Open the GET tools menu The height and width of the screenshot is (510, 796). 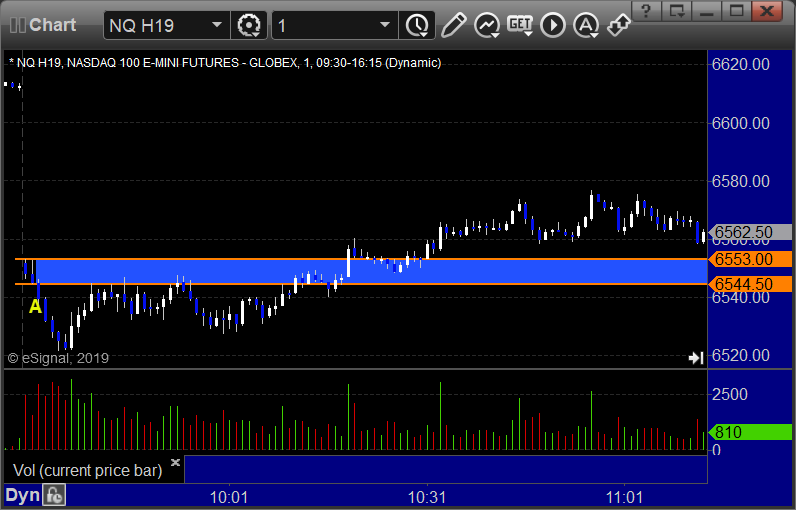pyautogui.click(x=520, y=25)
